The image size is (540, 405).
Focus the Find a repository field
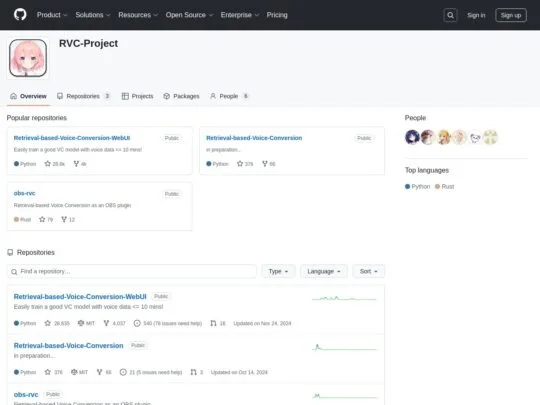[132, 271]
